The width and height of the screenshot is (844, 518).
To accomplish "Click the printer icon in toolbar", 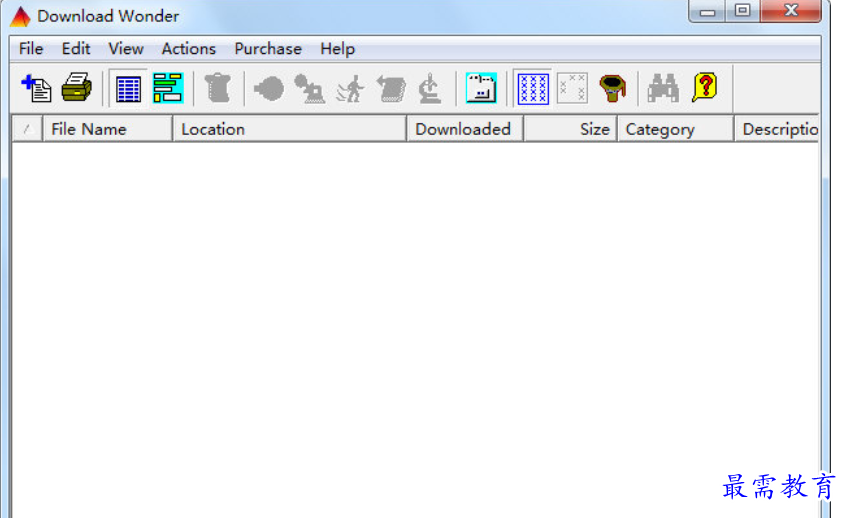I will [77, 87].
